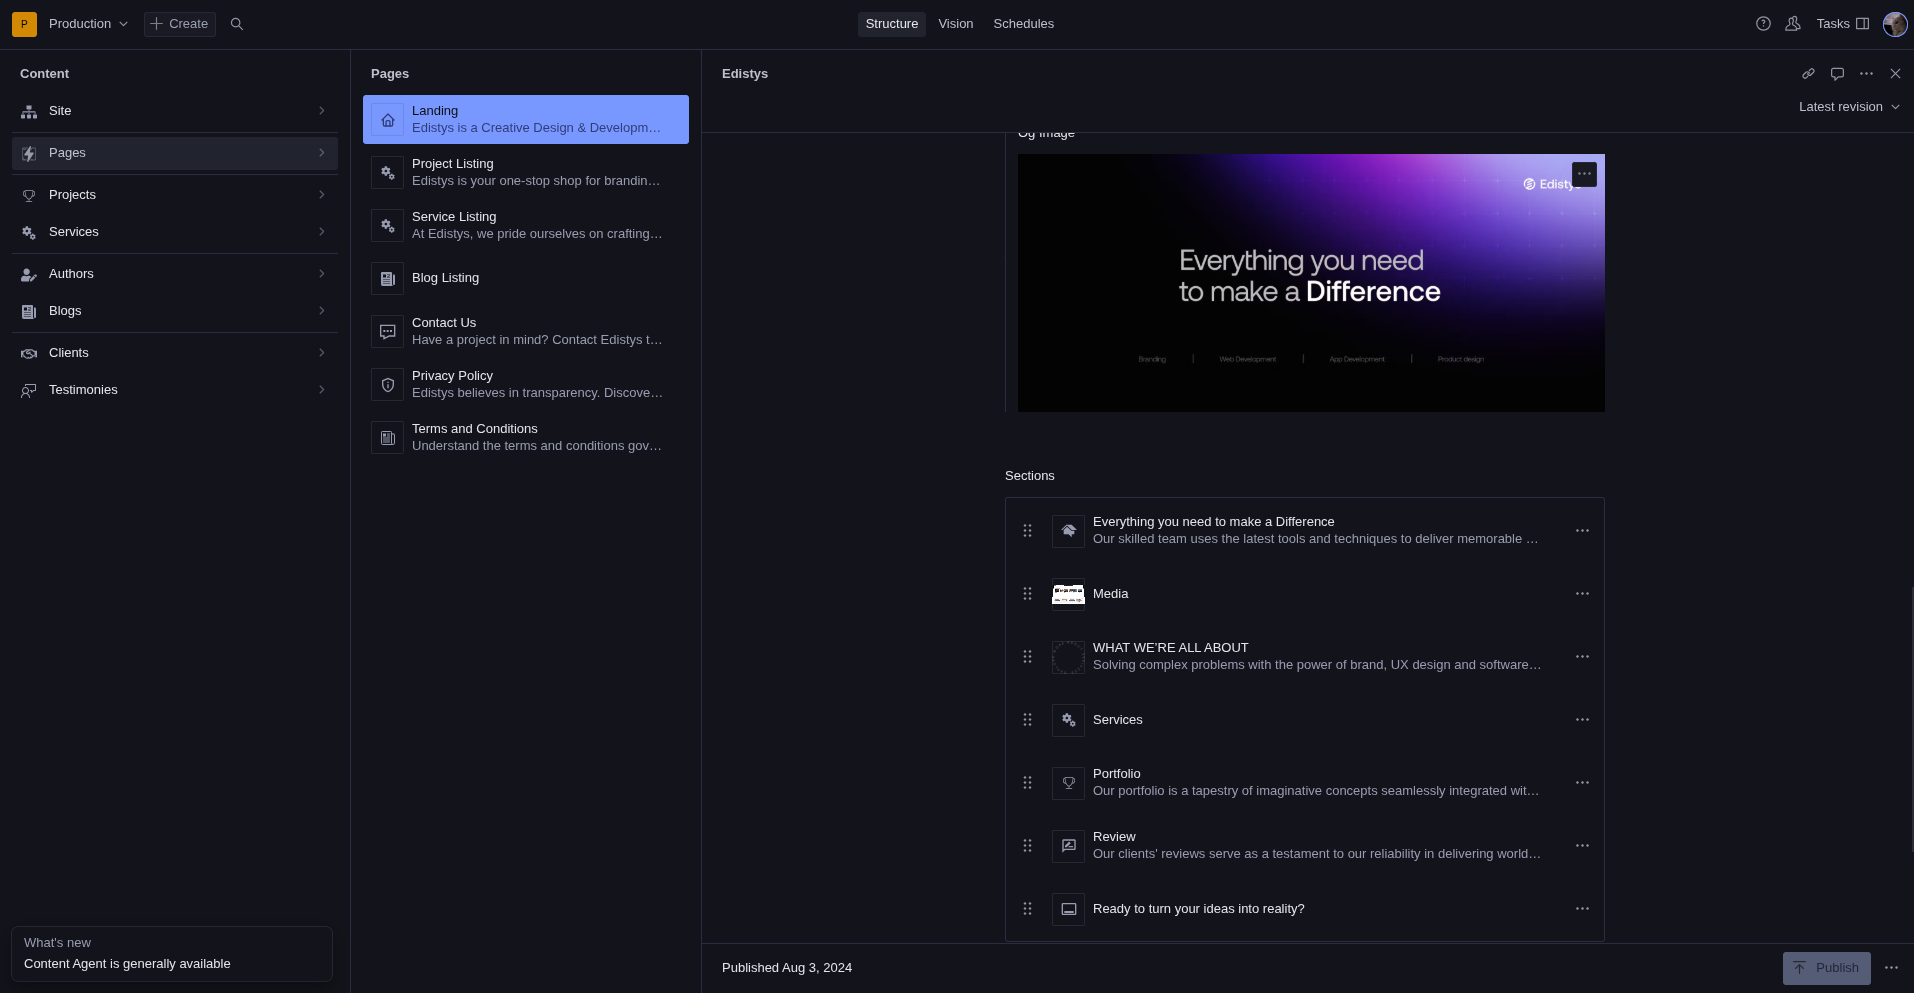Screen dimensions: 1914x993
Task: Click the Contact Us chat icon
Action: (388, 332)
